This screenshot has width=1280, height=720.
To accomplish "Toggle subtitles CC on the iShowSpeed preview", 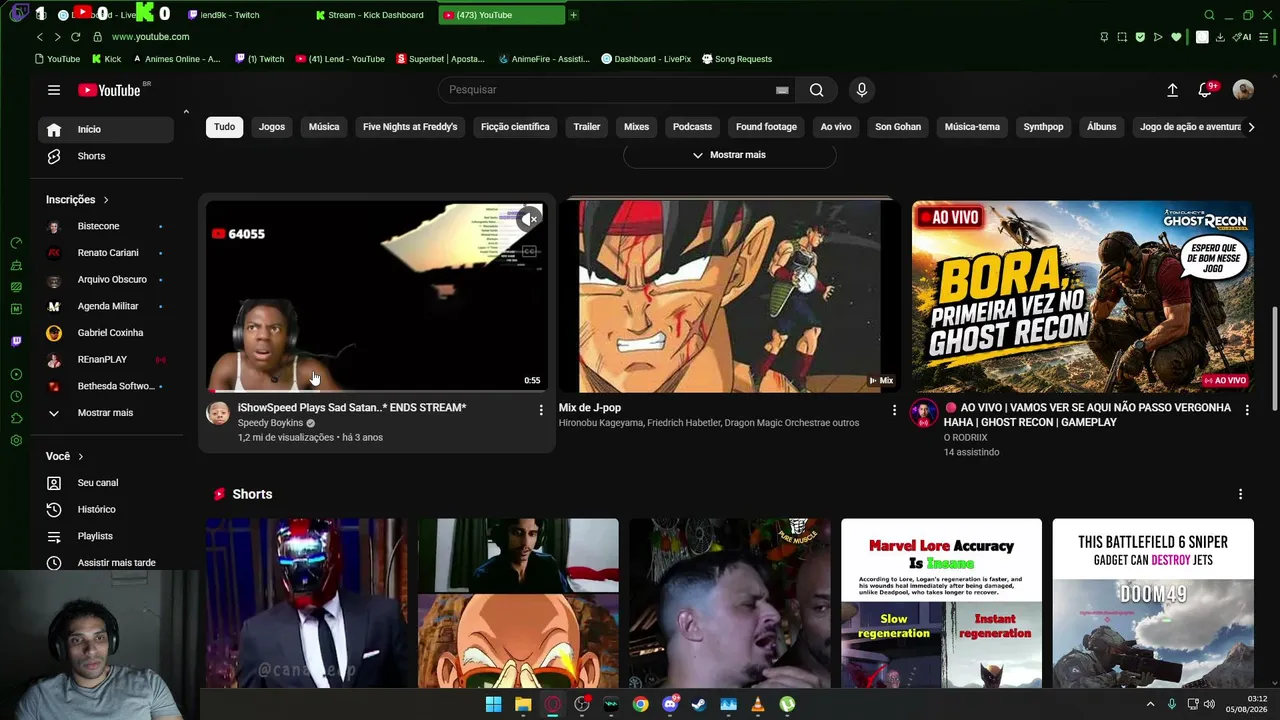I will (530, 251).
